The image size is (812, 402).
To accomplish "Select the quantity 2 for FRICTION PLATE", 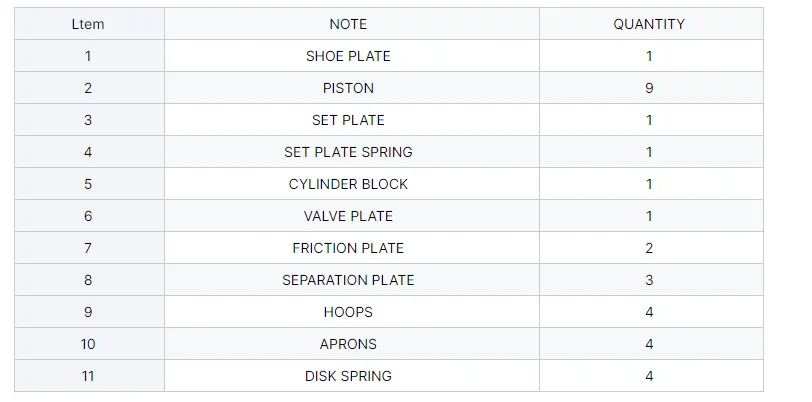I will [x=651, y=248].
